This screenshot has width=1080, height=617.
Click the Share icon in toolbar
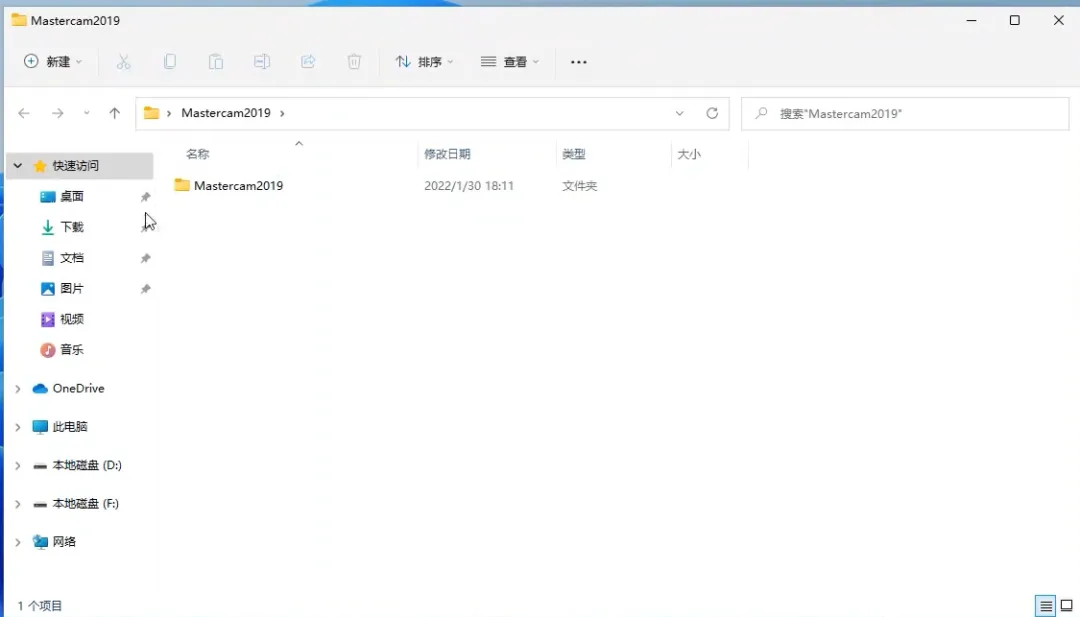click(308, 62)
